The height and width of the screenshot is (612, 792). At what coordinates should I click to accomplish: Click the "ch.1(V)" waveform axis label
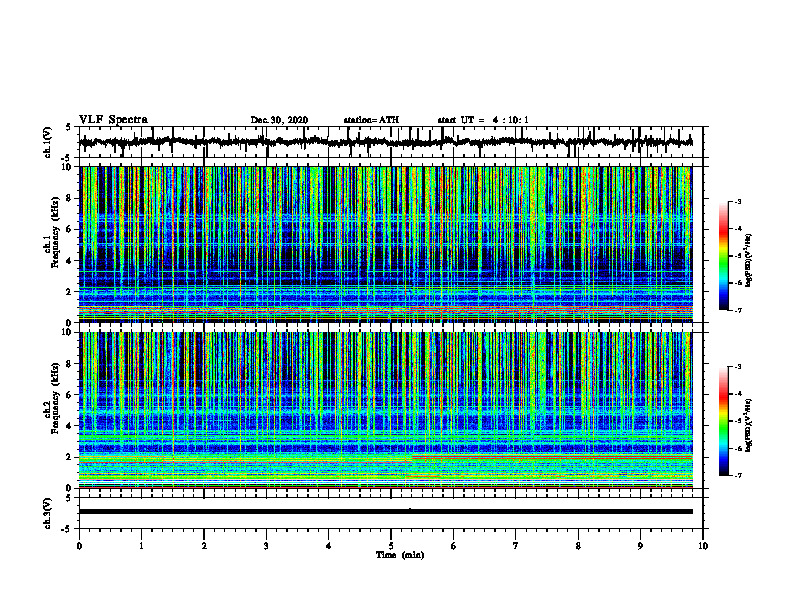point(48,142)
